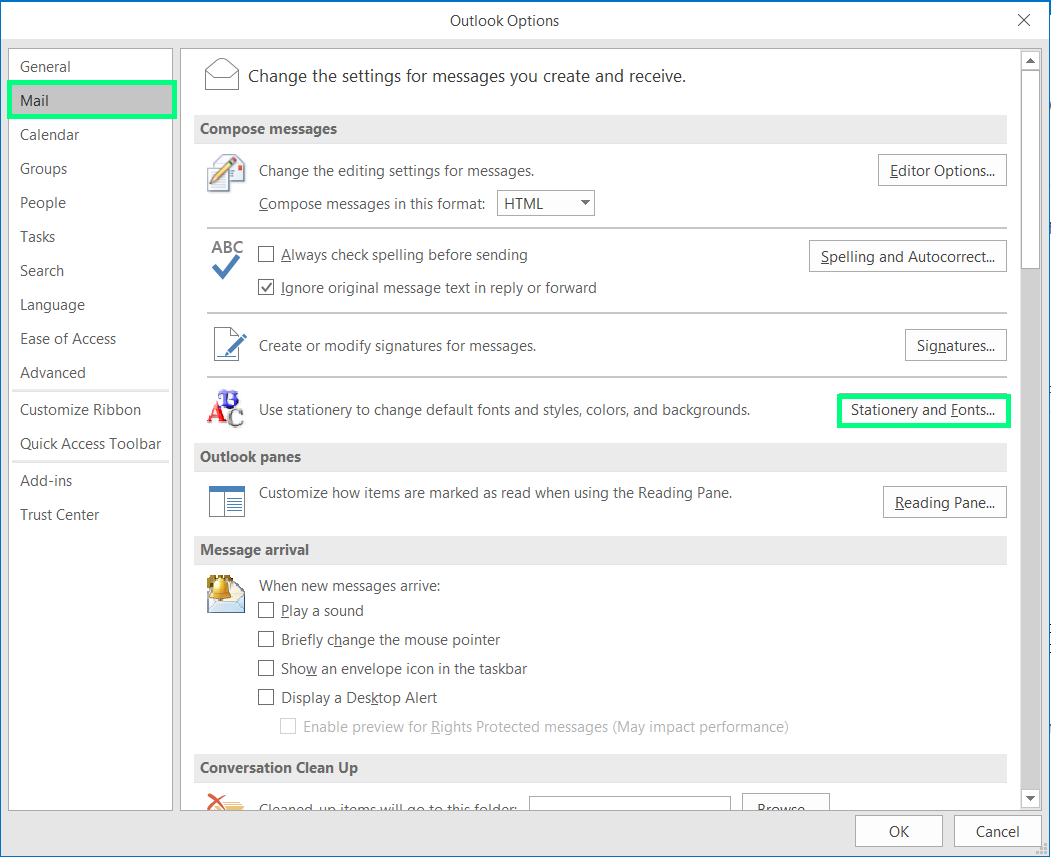This screenshot has width=1051, height=857.
Task: Click the Reading Pane layout icon
Action: coord(227,501)
